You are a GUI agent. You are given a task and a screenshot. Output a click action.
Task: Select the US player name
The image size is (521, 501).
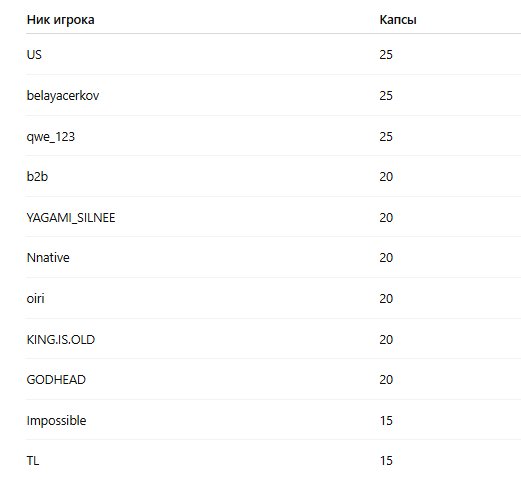[34, 55]
